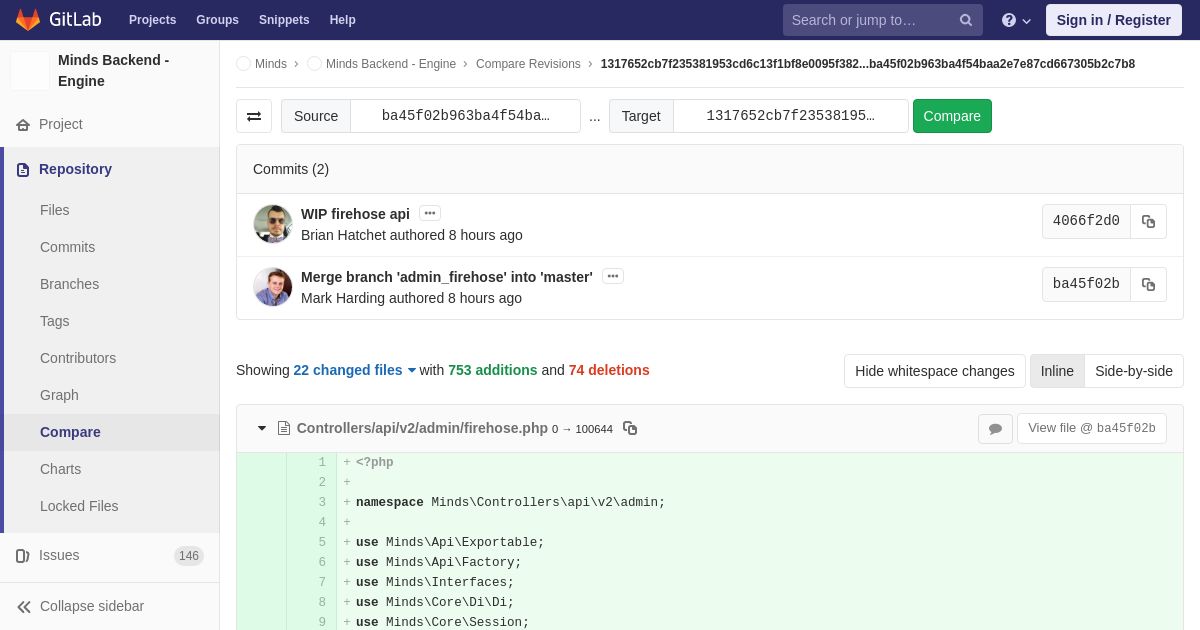The height and width of the screenshot is (630, 1200).
Task: Open Target revision dropdown
Action: [791, 116]
